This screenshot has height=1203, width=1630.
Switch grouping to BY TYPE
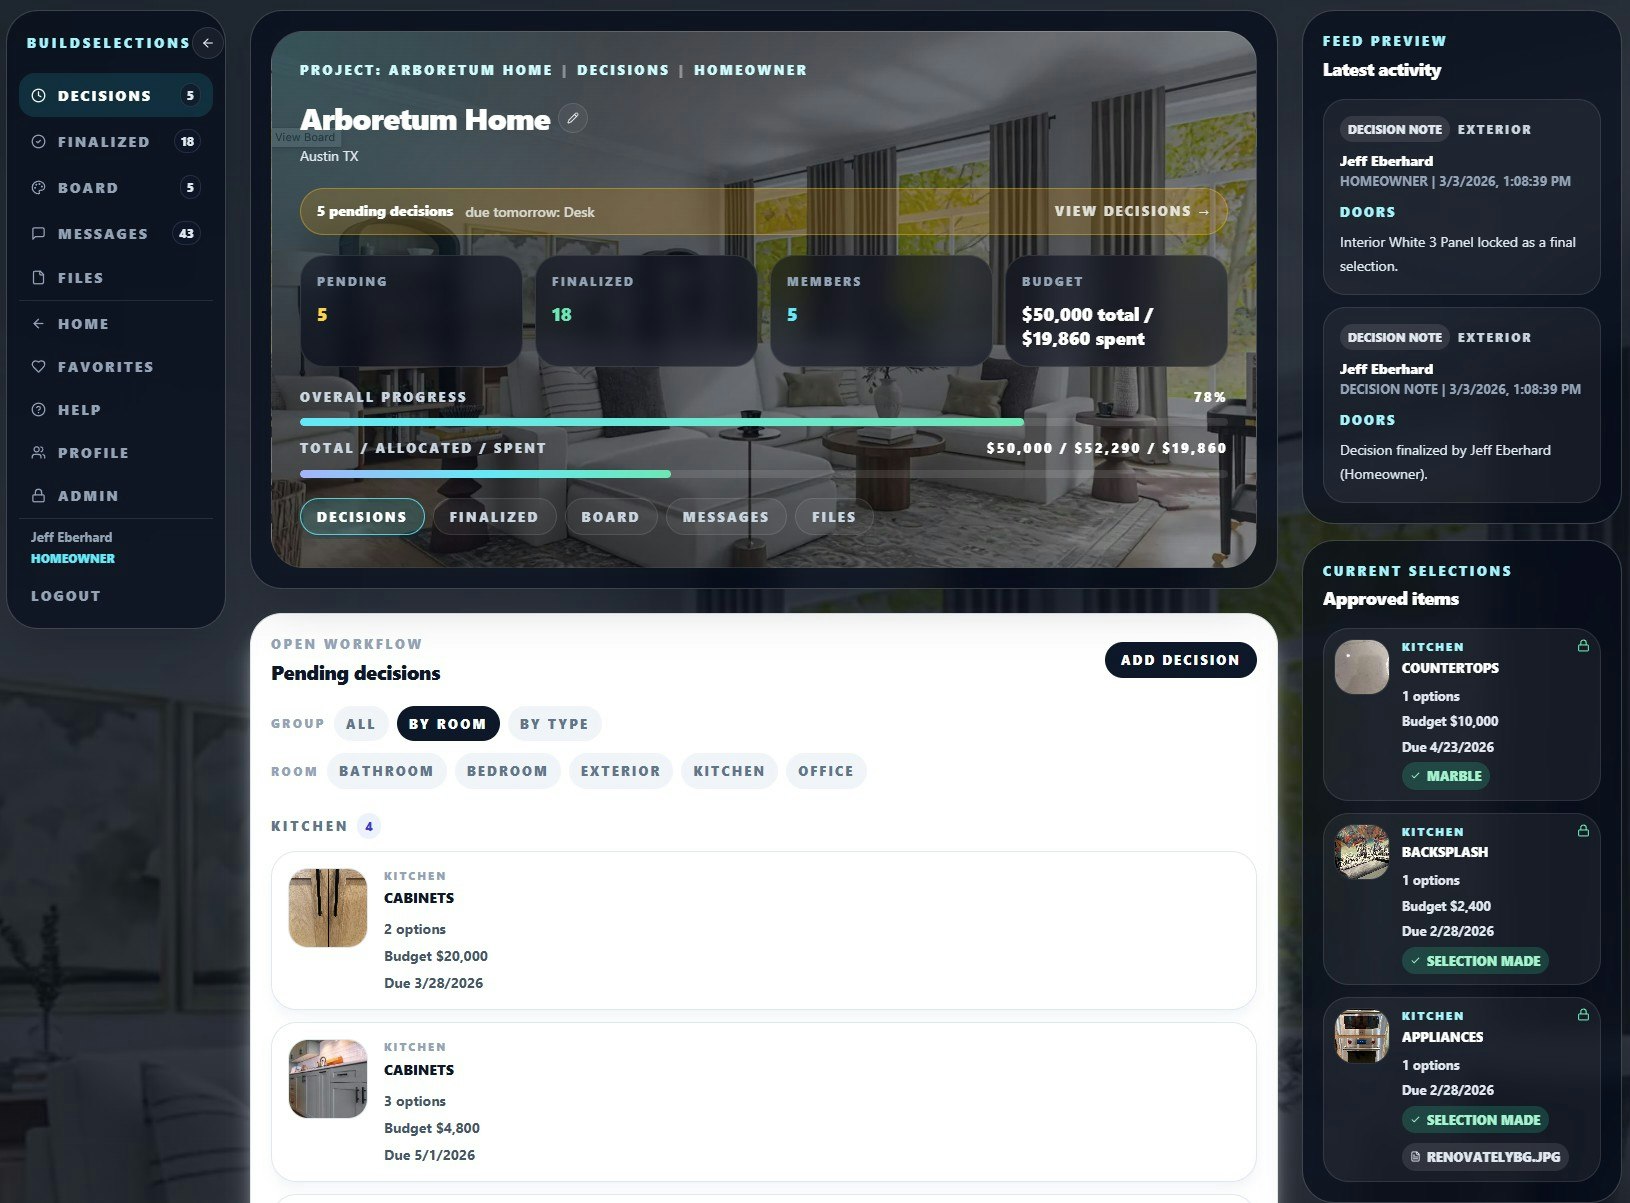[554, 723]
